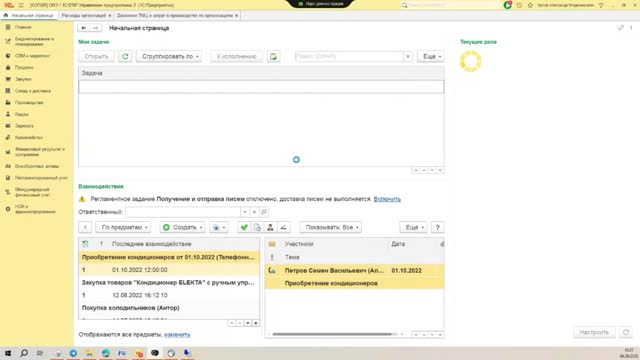640x360 pixels.
Task: Click the Зарплата icon in sidebar
Action: pyautogui.click(x=8, y=126)
